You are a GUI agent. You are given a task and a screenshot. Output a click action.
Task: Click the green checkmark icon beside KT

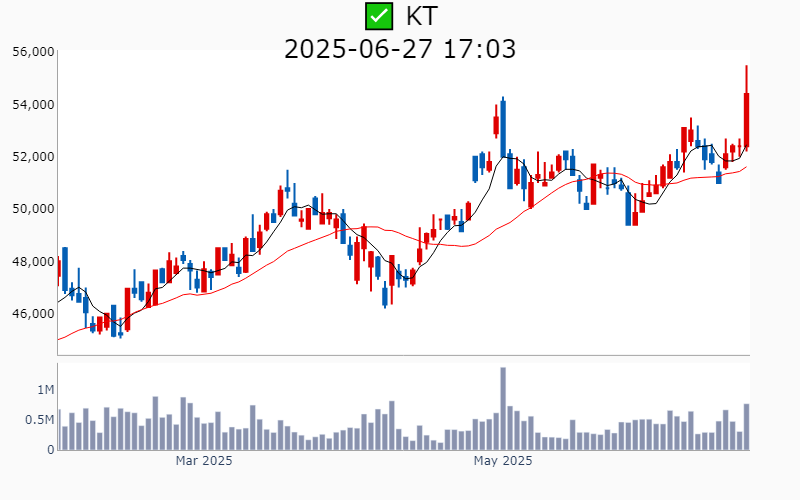pos(379,16)
